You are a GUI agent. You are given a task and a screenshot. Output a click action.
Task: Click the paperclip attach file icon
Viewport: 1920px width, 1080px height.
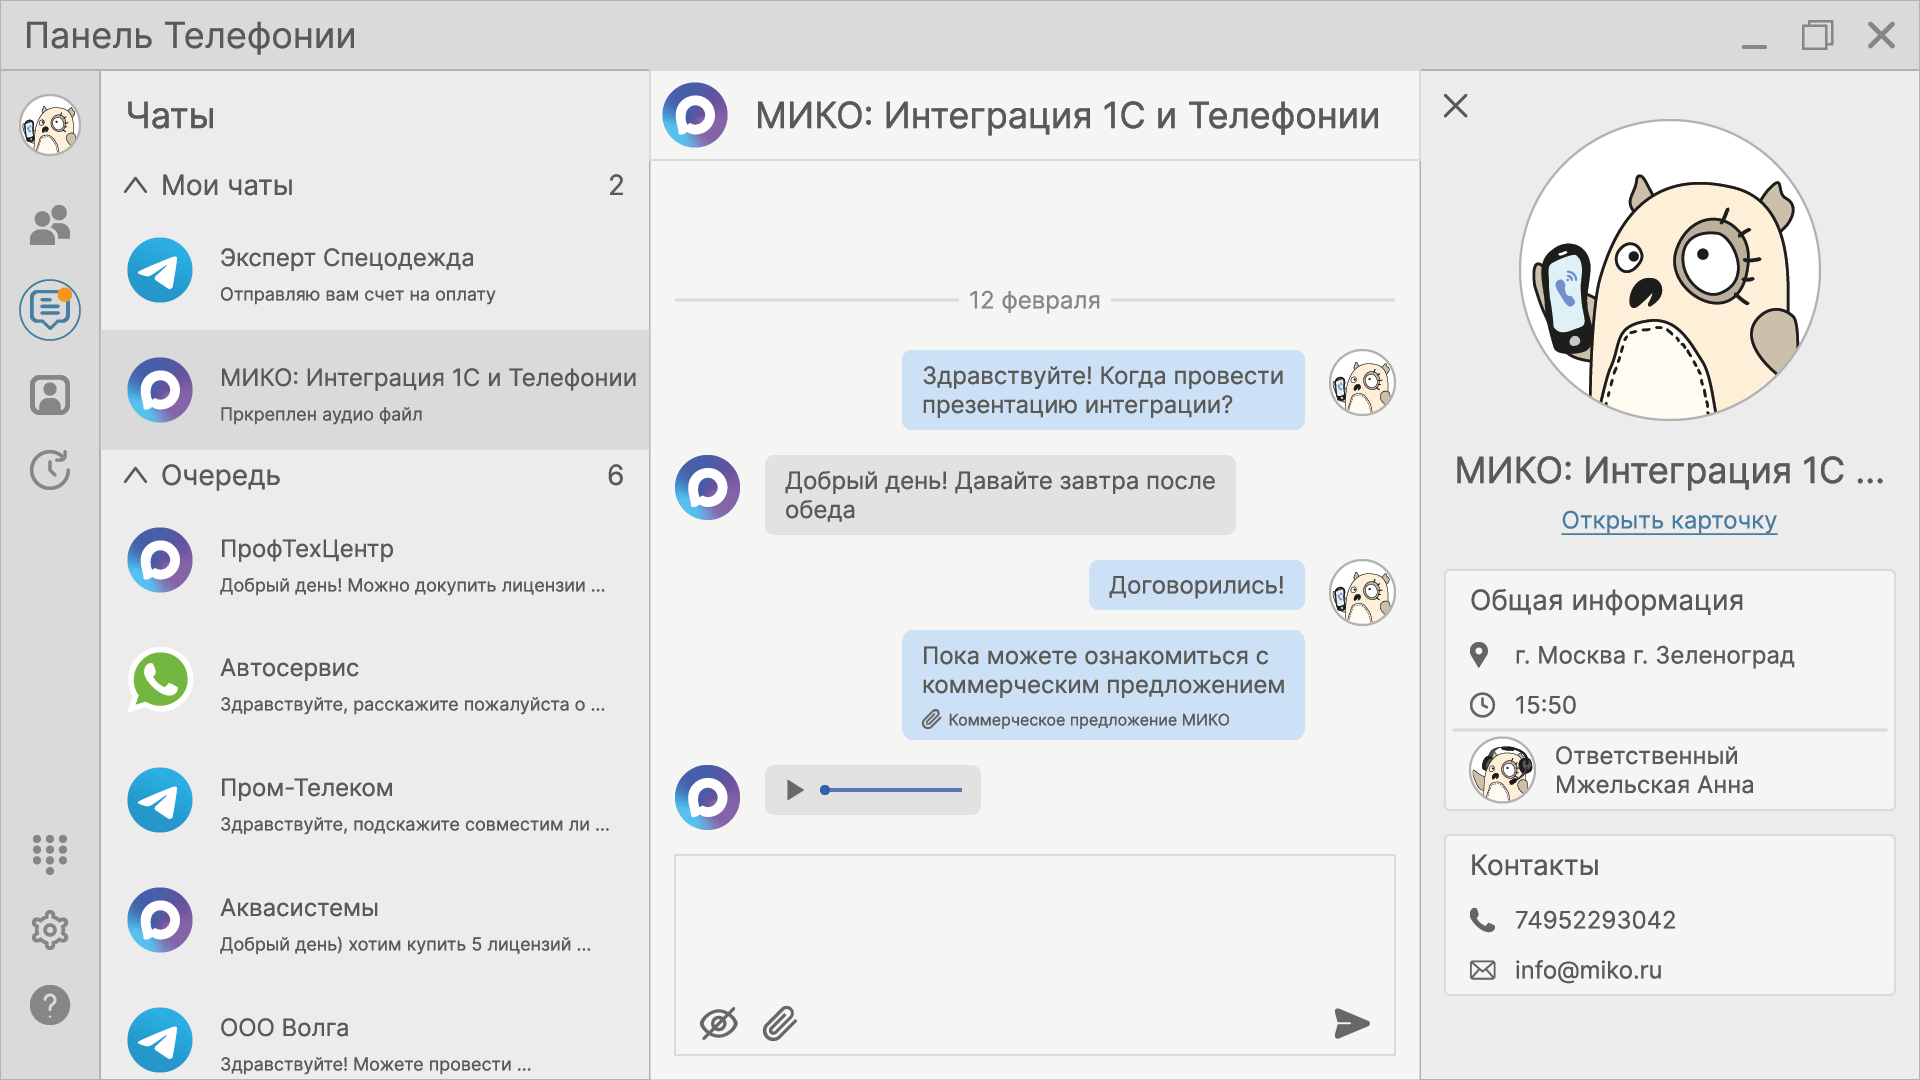pos(779,1023)
